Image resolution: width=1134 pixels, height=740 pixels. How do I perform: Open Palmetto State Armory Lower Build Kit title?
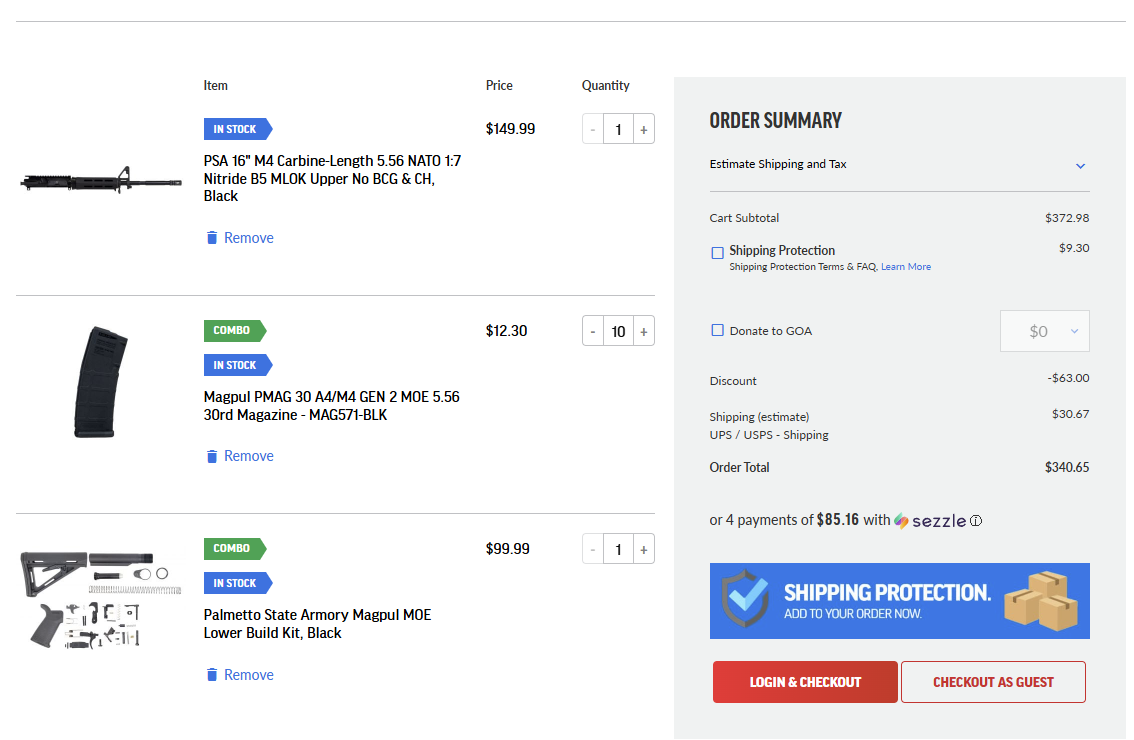(x=317, y=624)
